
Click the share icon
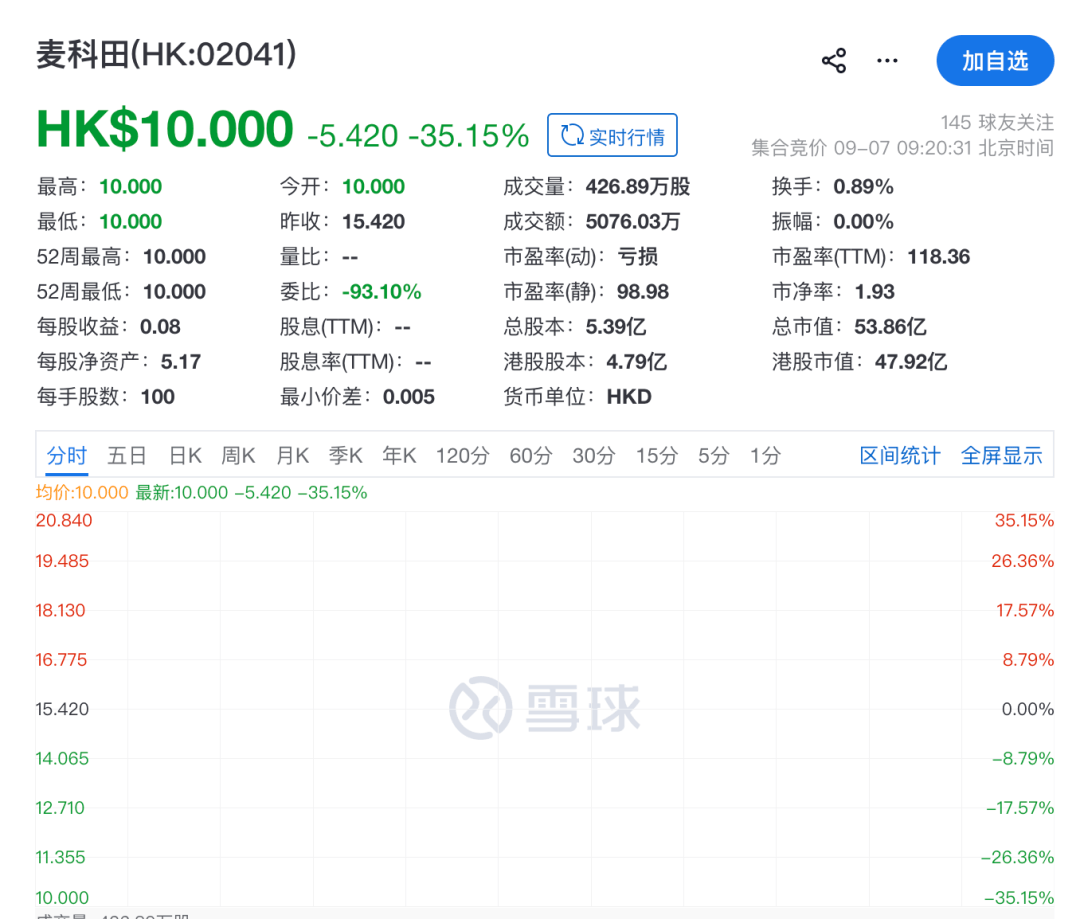[834, 61]
